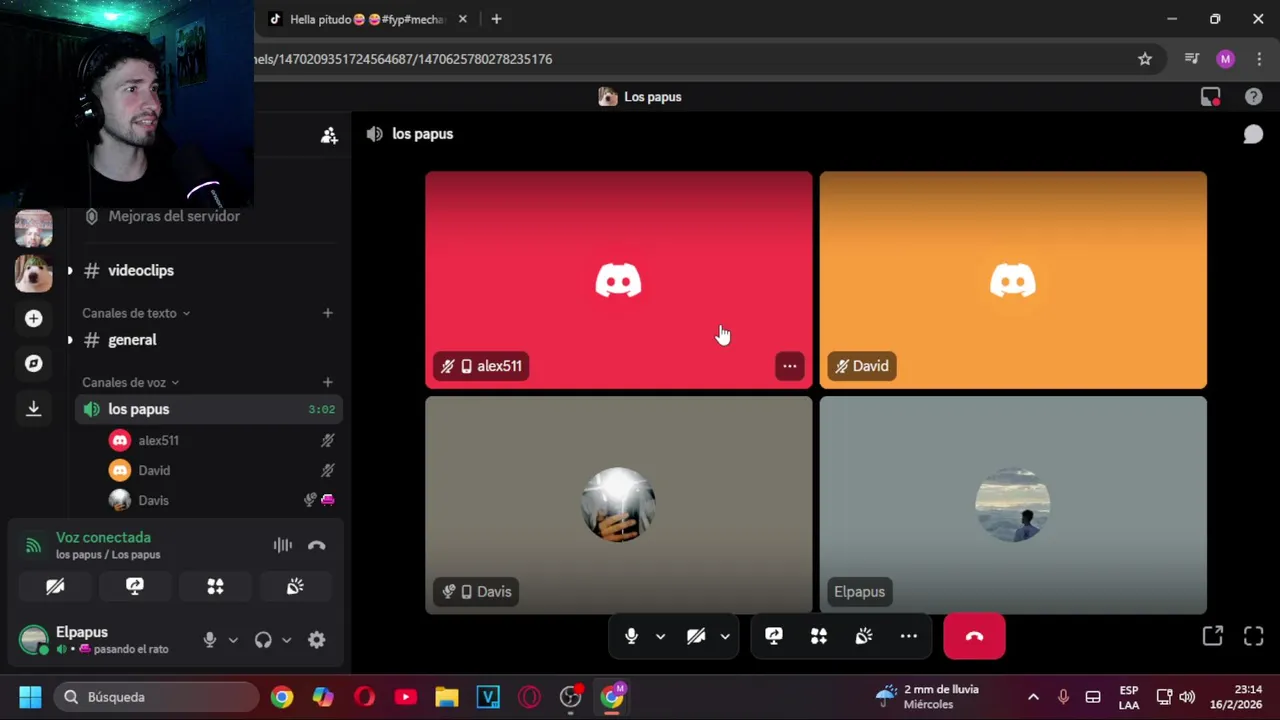Expand output device options beside headphones

[x=286, y=640]
